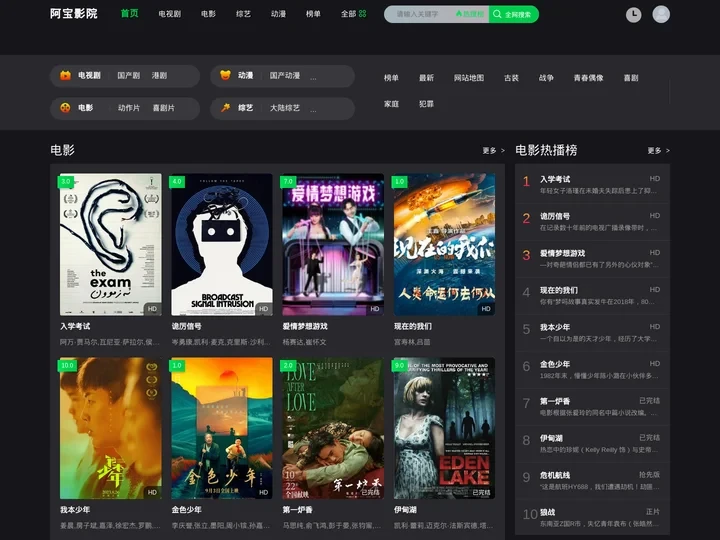Open rank 9 危机航线 in the hot list
This screenshot has width=720, height=540.
pyautogui.click(x=592, y=481)
